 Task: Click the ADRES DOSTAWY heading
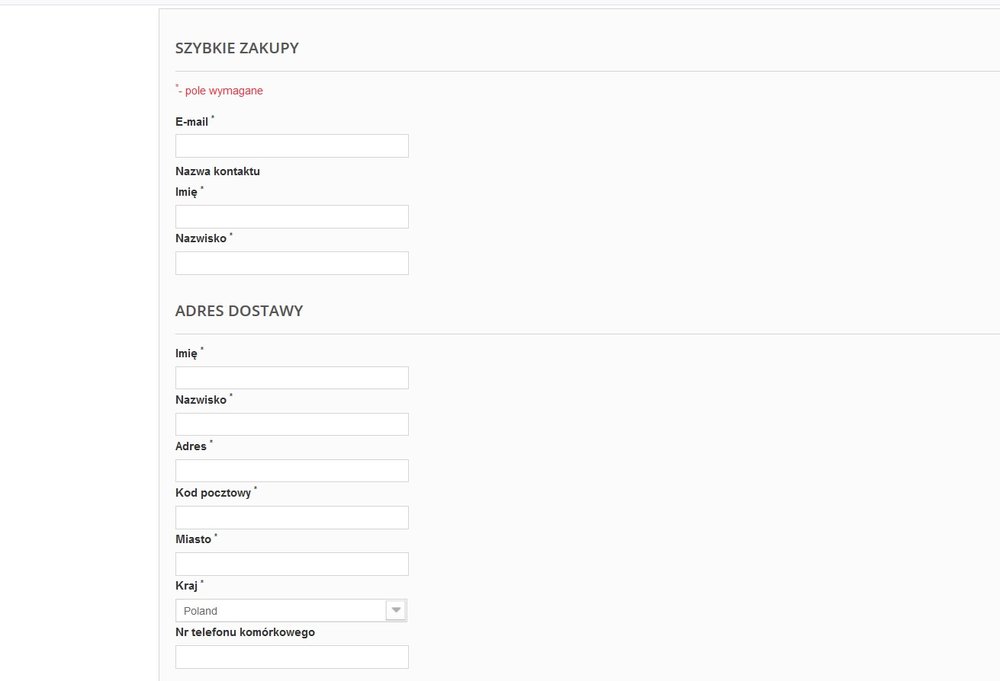pyautogui.click(x=239, y=311)
